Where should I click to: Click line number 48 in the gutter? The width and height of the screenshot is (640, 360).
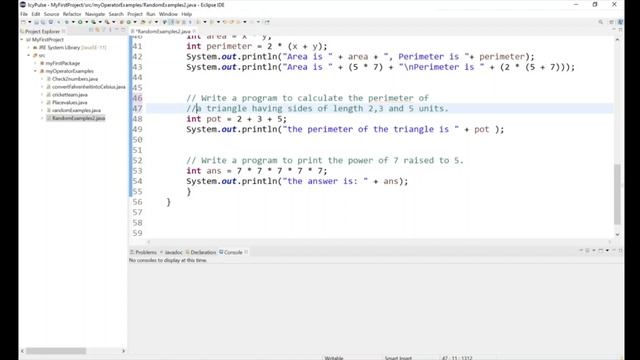click(x=138, y=119)
